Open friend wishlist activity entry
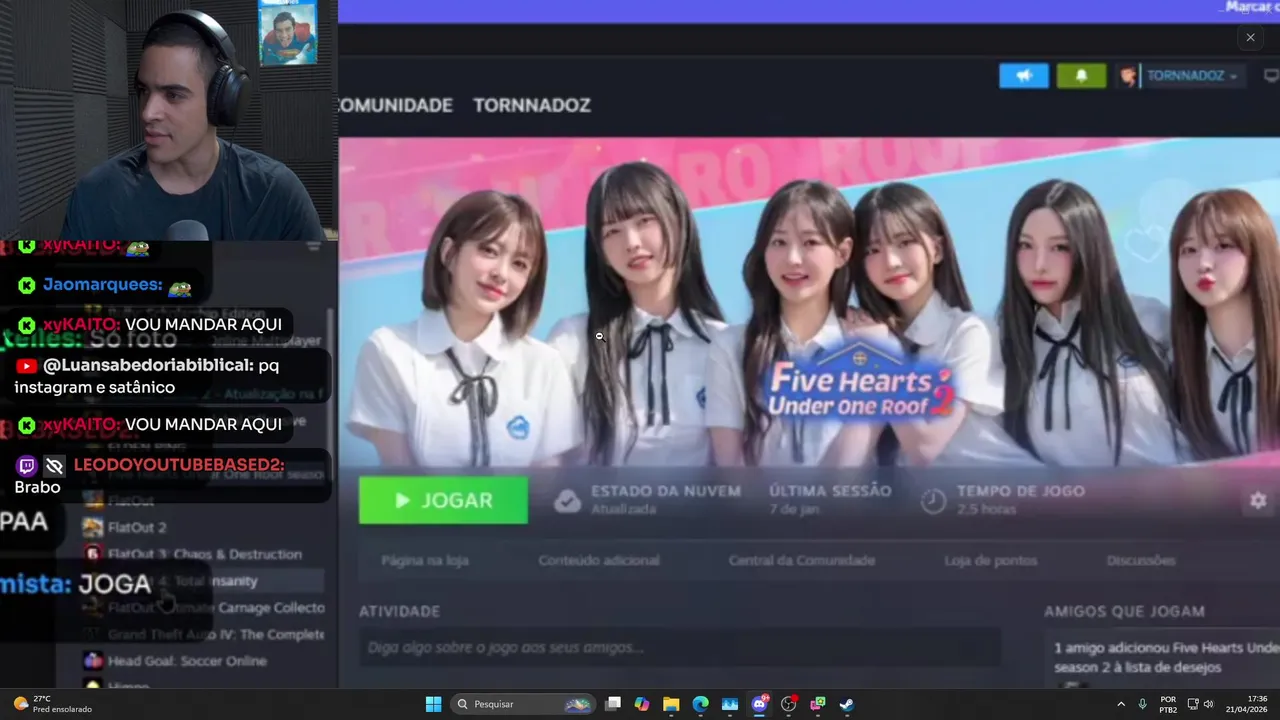The height and width of the screenshot is (720, 1280). (x=1165, y=657)
